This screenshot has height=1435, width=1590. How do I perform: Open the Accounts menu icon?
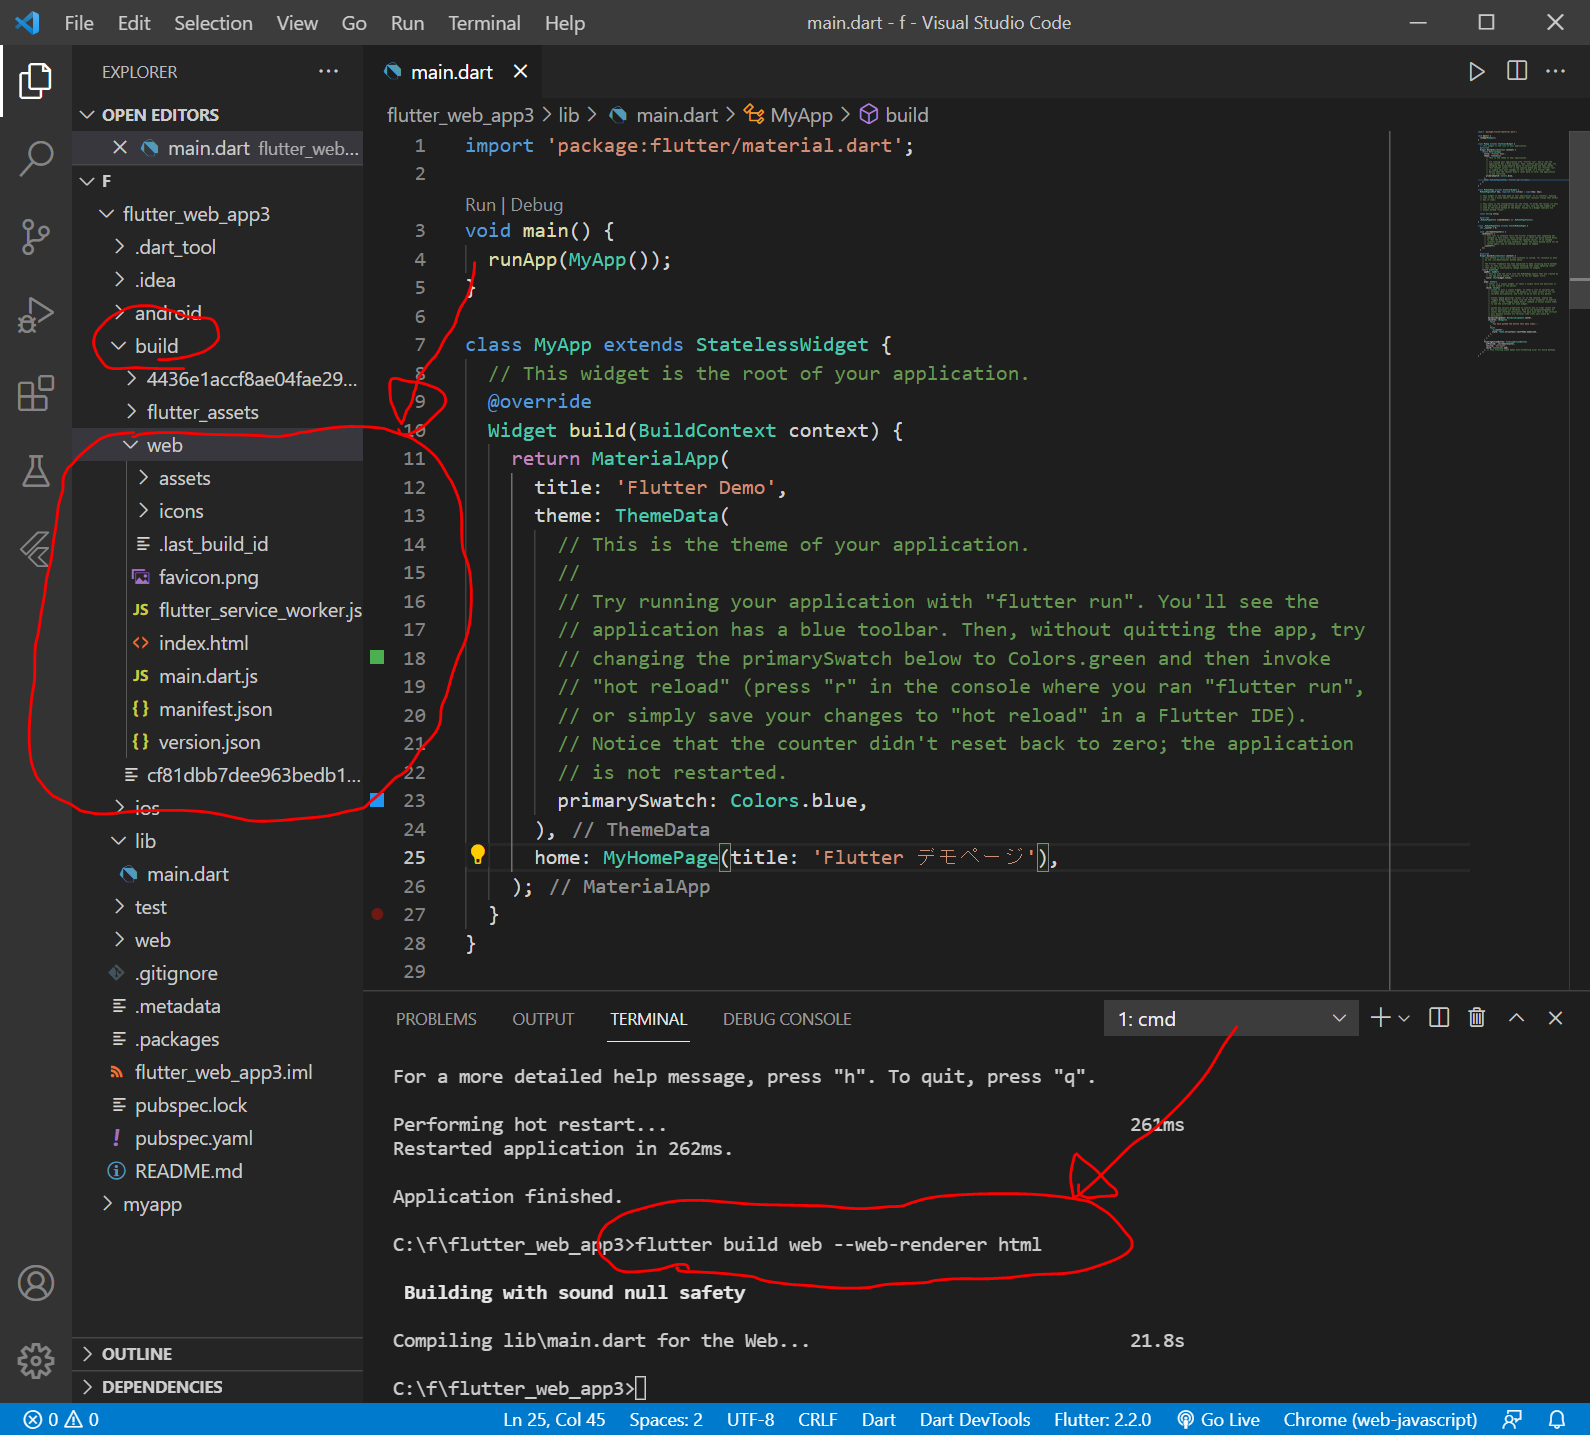(36, 1283)
